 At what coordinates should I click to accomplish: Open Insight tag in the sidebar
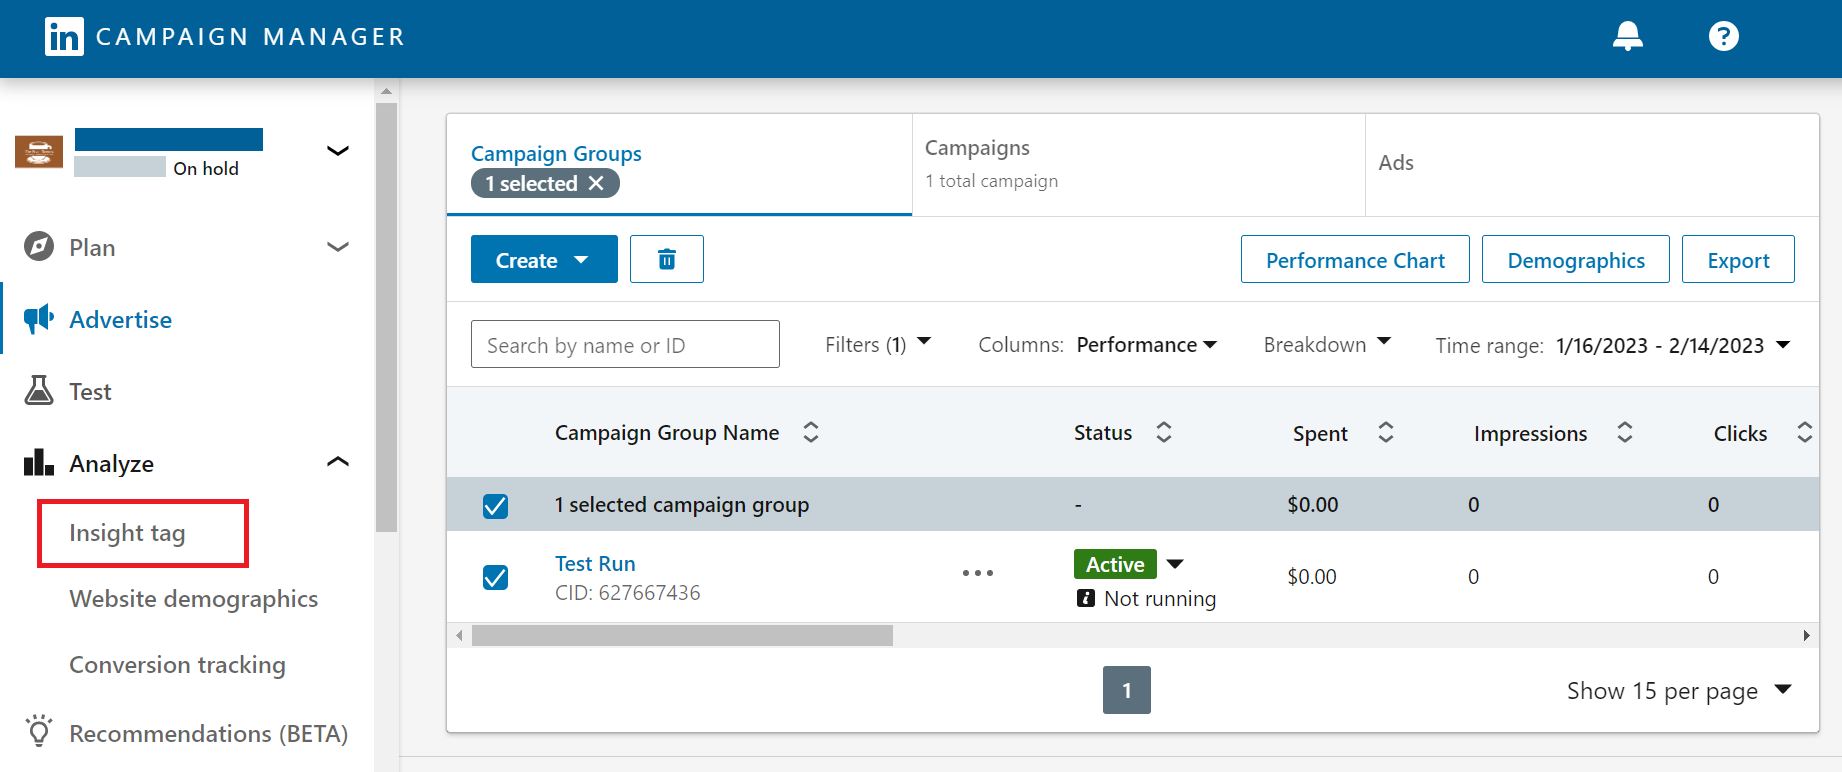(x=127, y=533)
